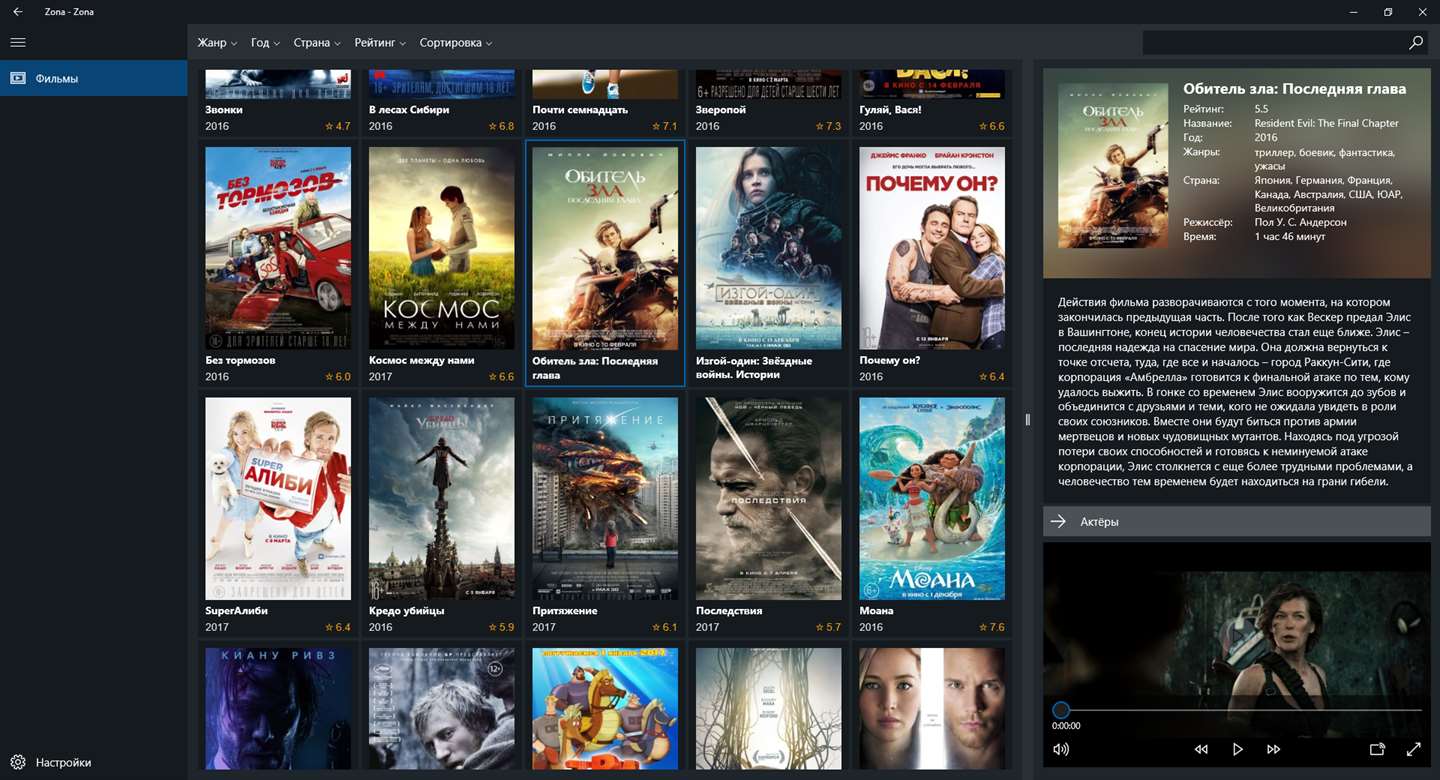Expand the Рейтинг filter dropdown

point(380,43)
